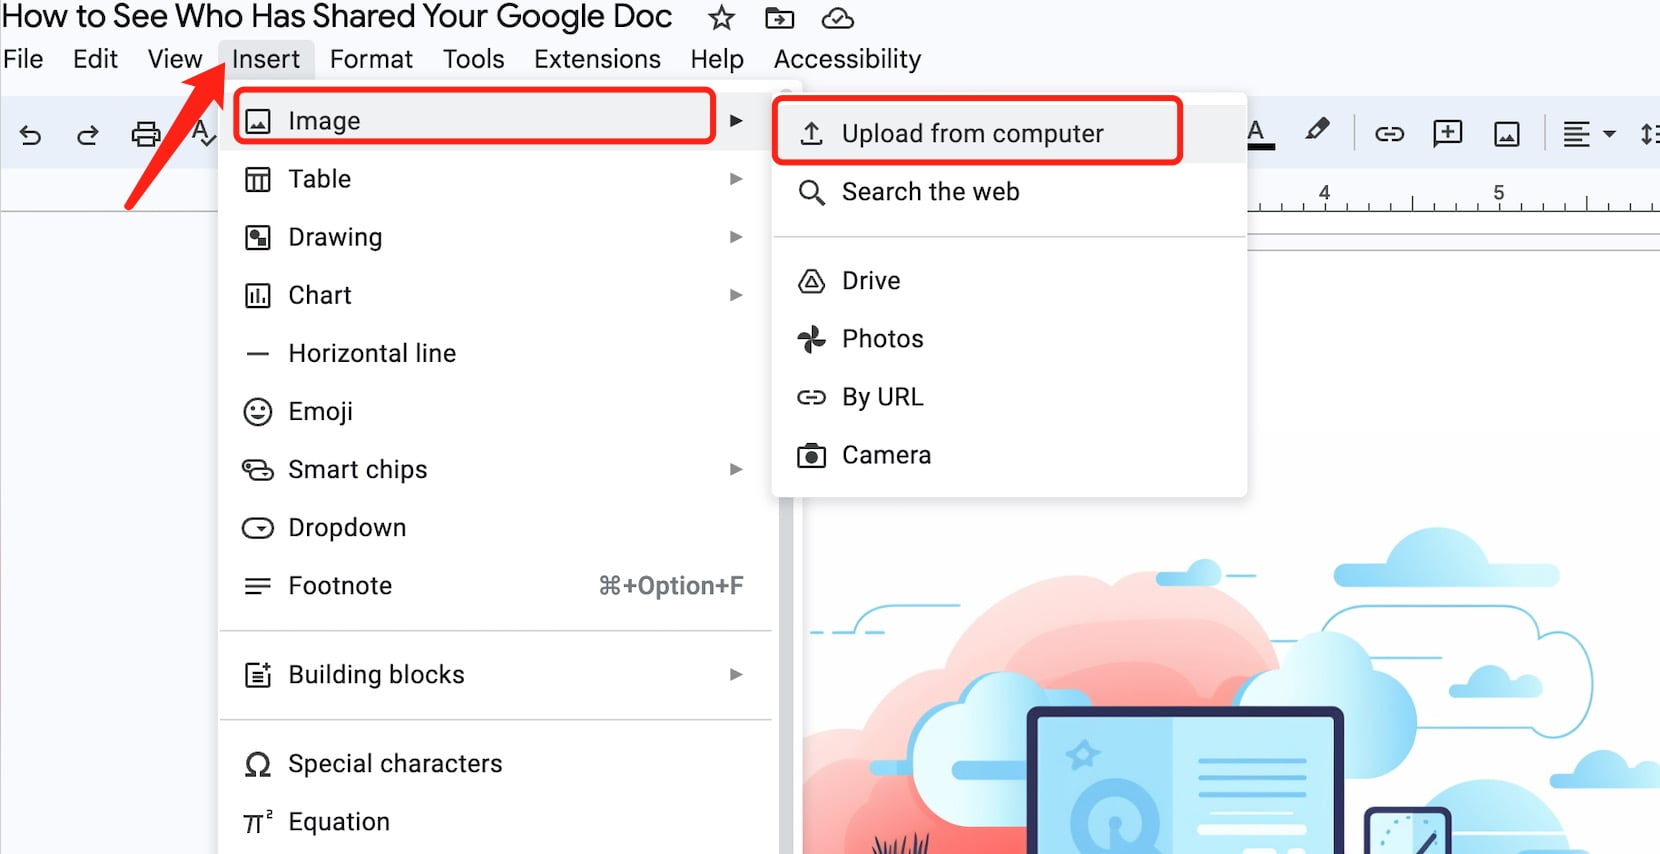Click the move to folder icon
The image size is (1660, 854).
(779, 18)
